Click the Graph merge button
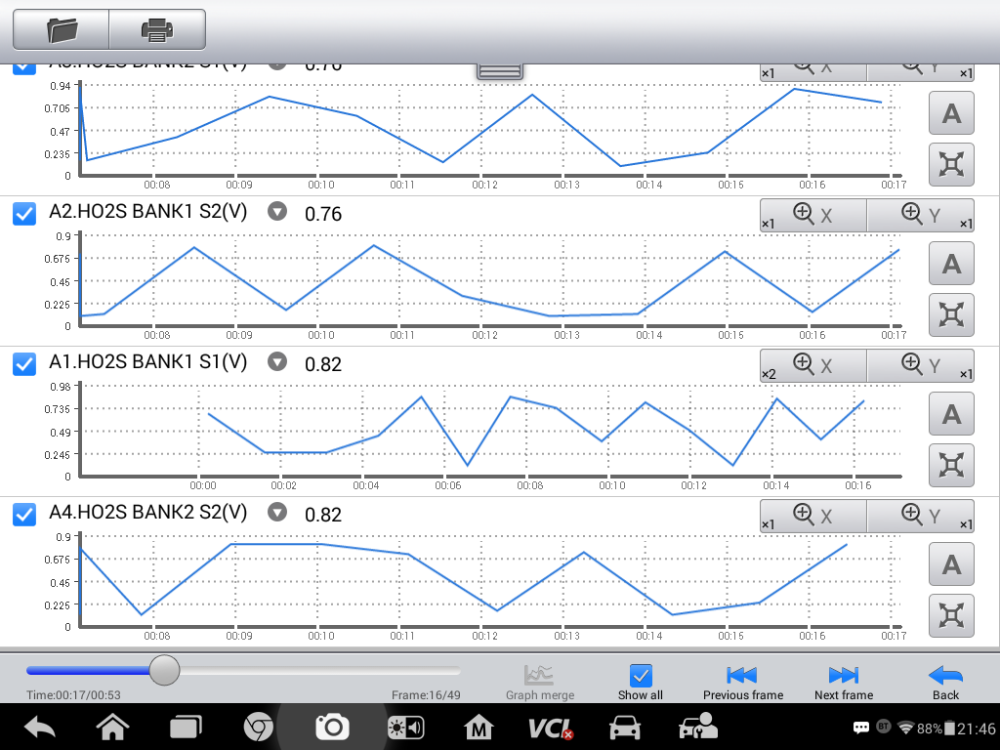Viewport: 1000px width, 750px height. pos(540,682)
